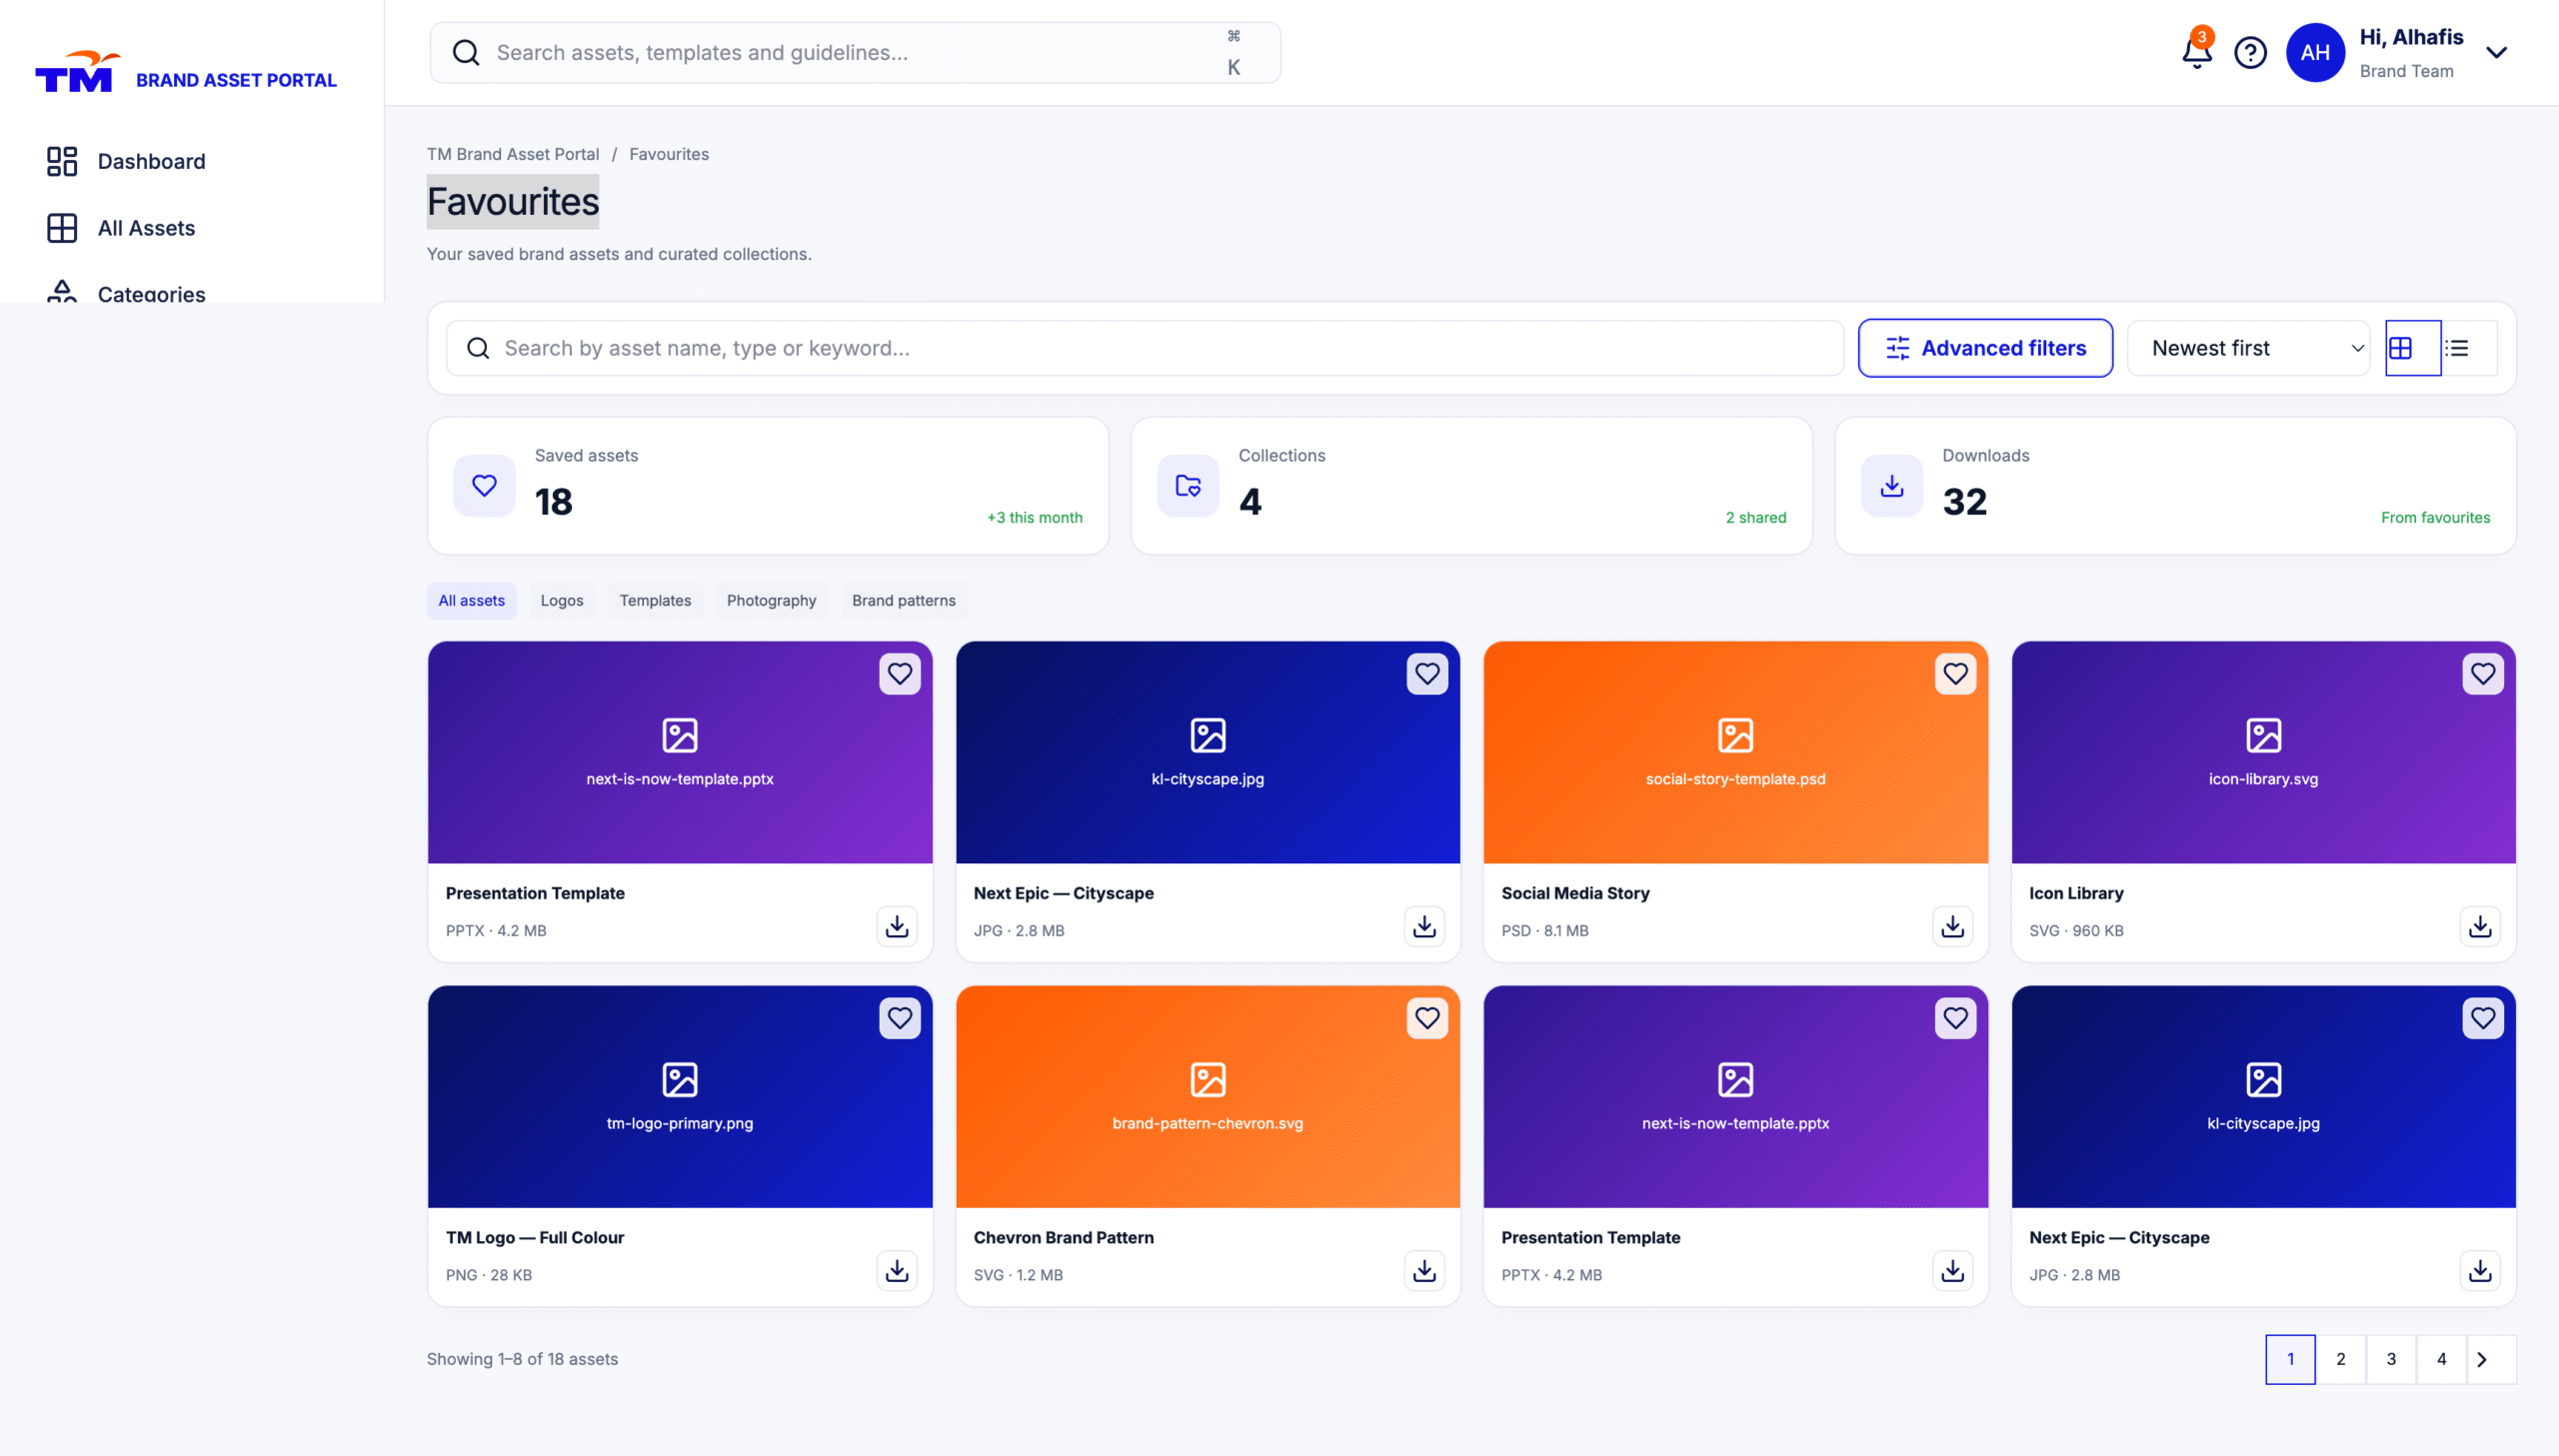Viewport: 2559px width, 1456px height.
Task: Click the TM Logo — Full Colour title
Action: pos(535,1237)
